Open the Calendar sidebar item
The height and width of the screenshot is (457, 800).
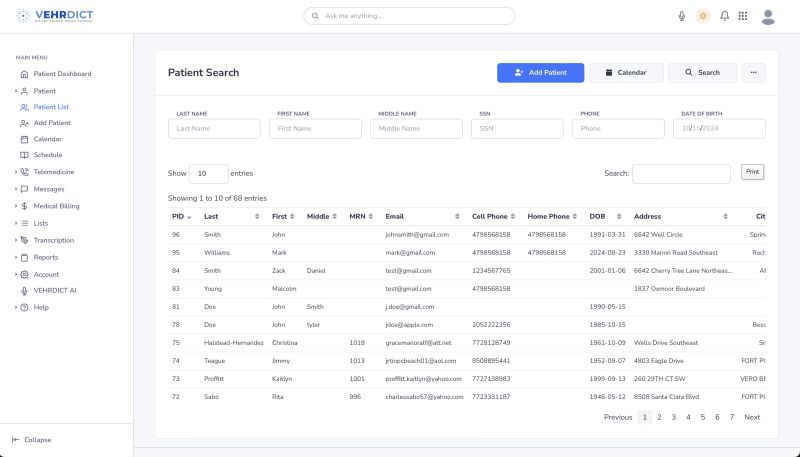click(47, 139)
